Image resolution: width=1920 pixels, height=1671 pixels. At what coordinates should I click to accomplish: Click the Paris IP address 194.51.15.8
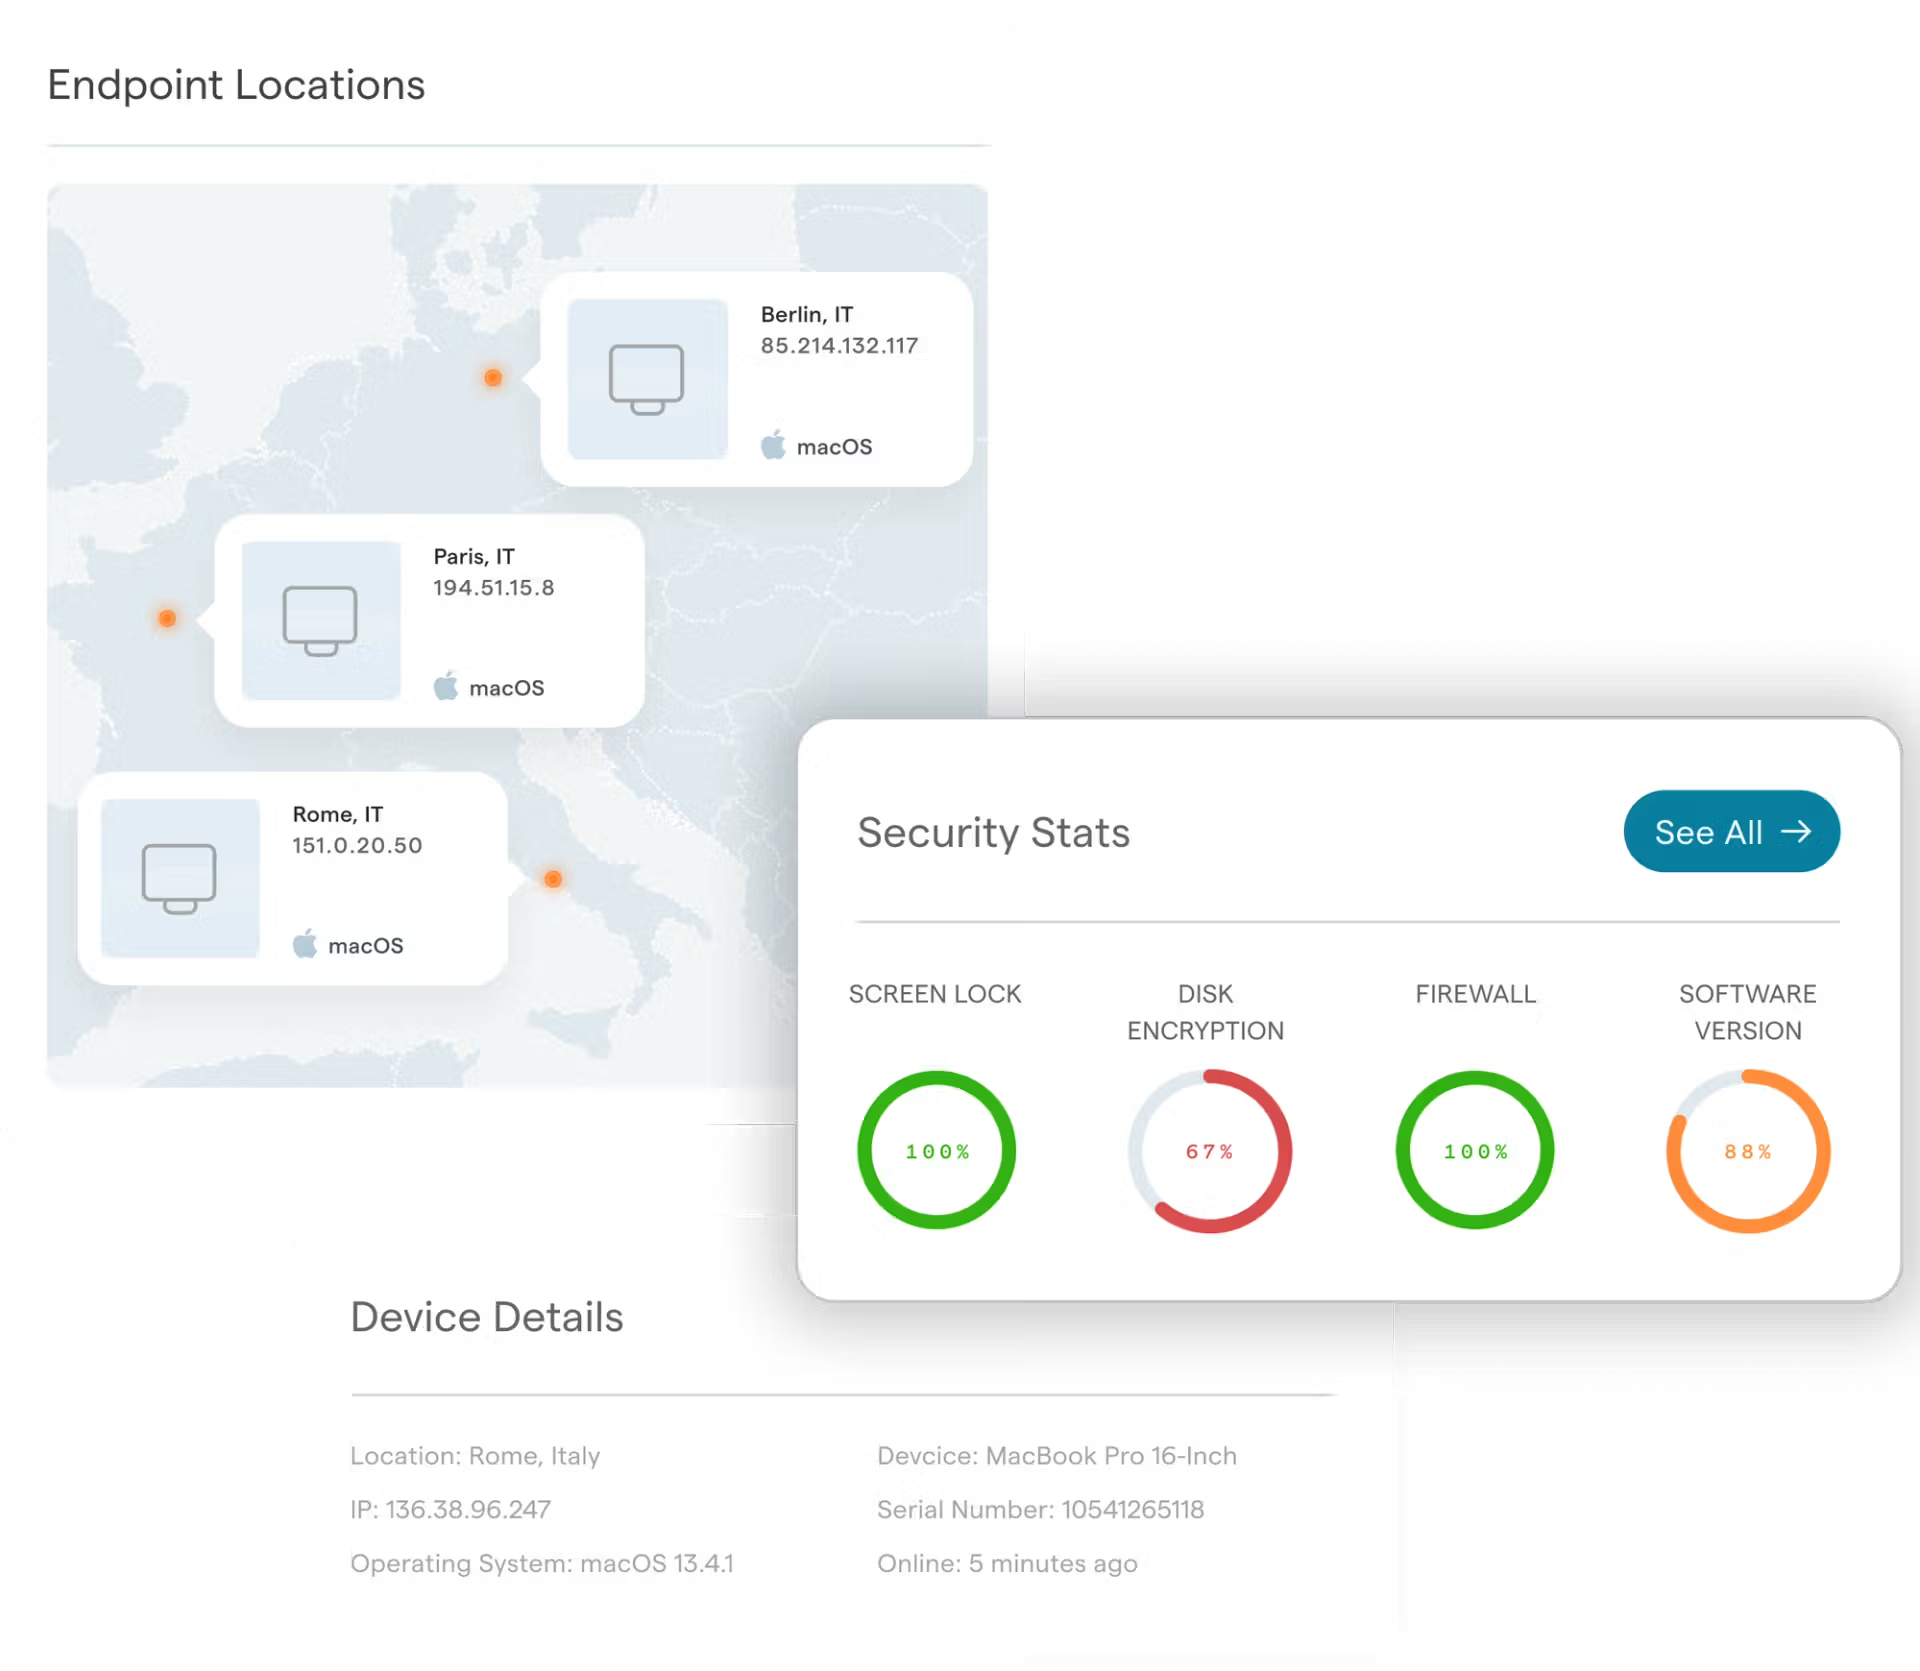[x=493, y=588]
